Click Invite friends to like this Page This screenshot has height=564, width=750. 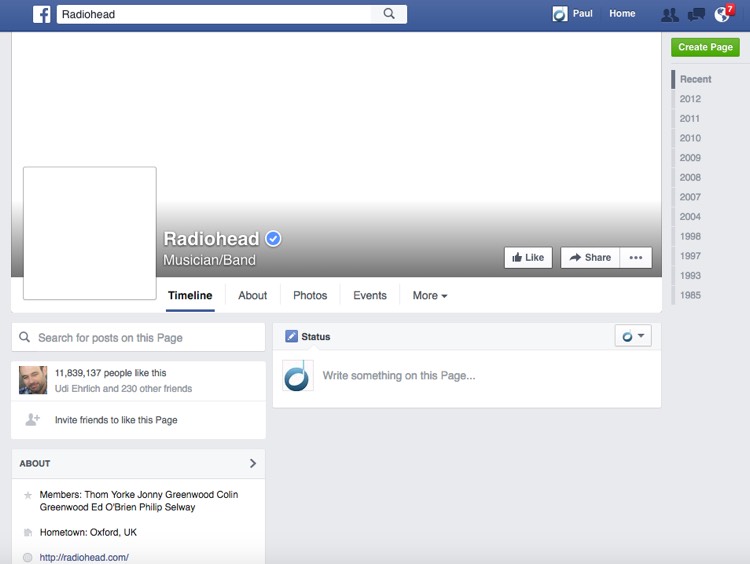coord(116,420)
